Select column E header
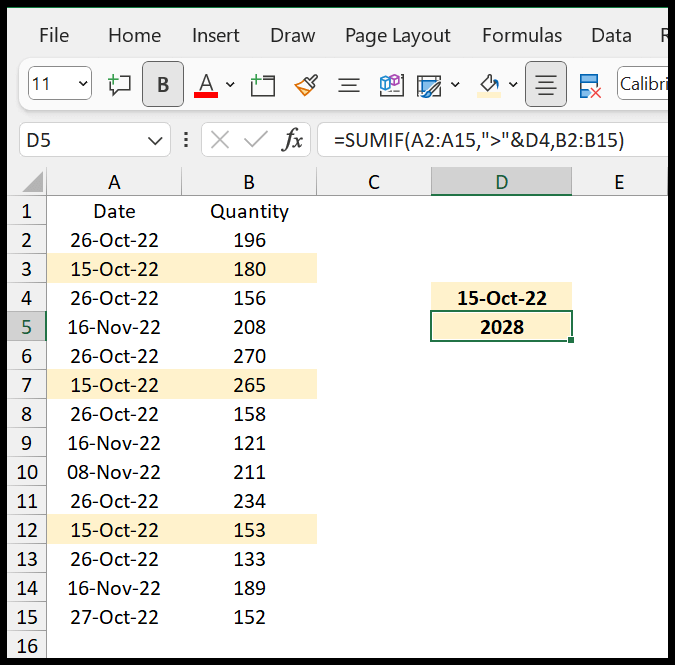675x665 pixels. 619,182
